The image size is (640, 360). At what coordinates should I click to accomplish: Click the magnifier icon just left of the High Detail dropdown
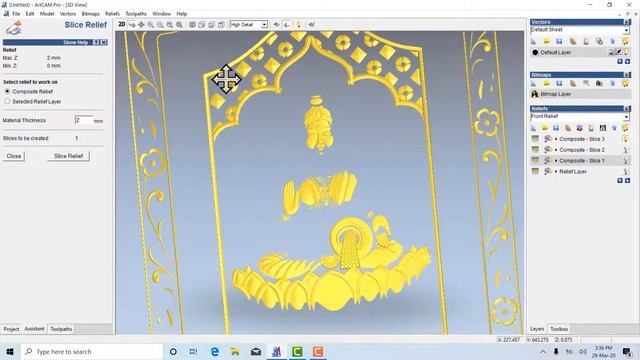179,25
